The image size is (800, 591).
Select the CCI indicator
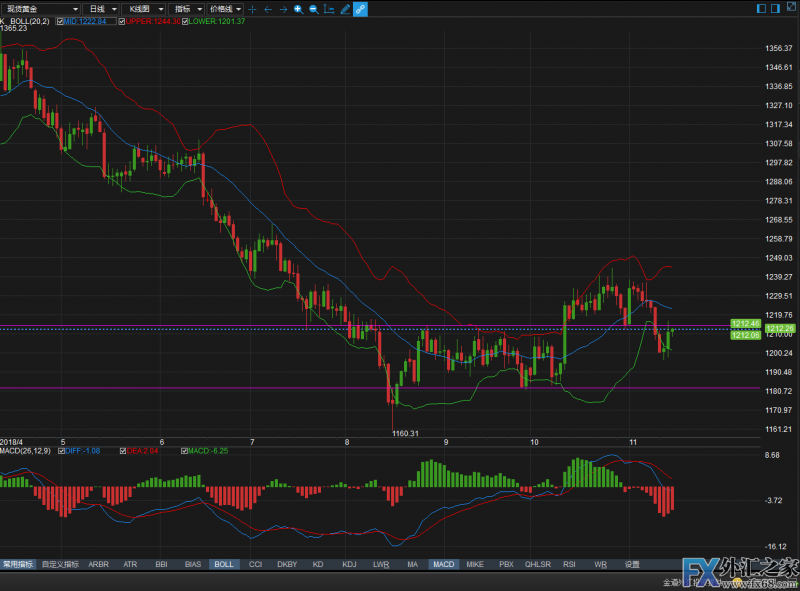click(x=255, y=564)
